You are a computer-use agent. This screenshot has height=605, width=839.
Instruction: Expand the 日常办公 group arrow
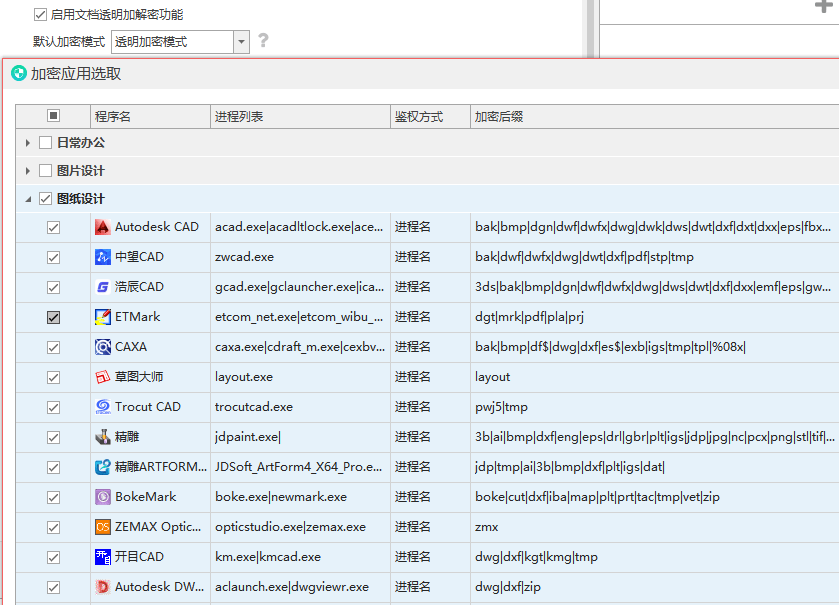pos(28,143)
